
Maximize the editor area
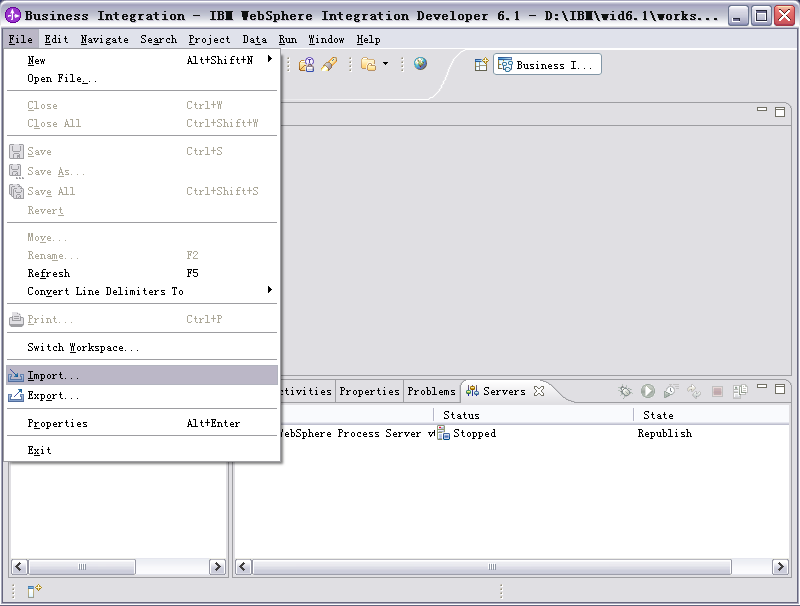[780, 112]
